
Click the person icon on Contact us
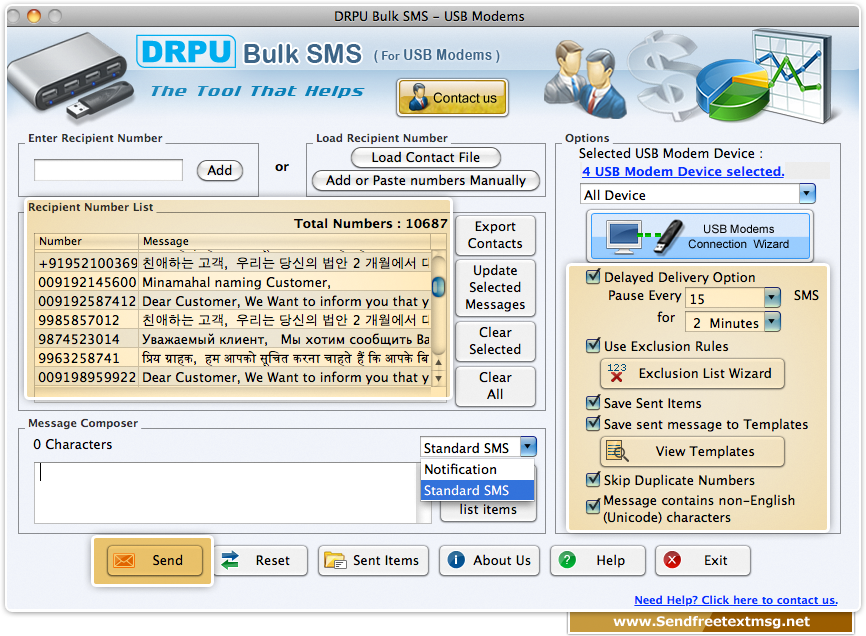tap(419, 97)
